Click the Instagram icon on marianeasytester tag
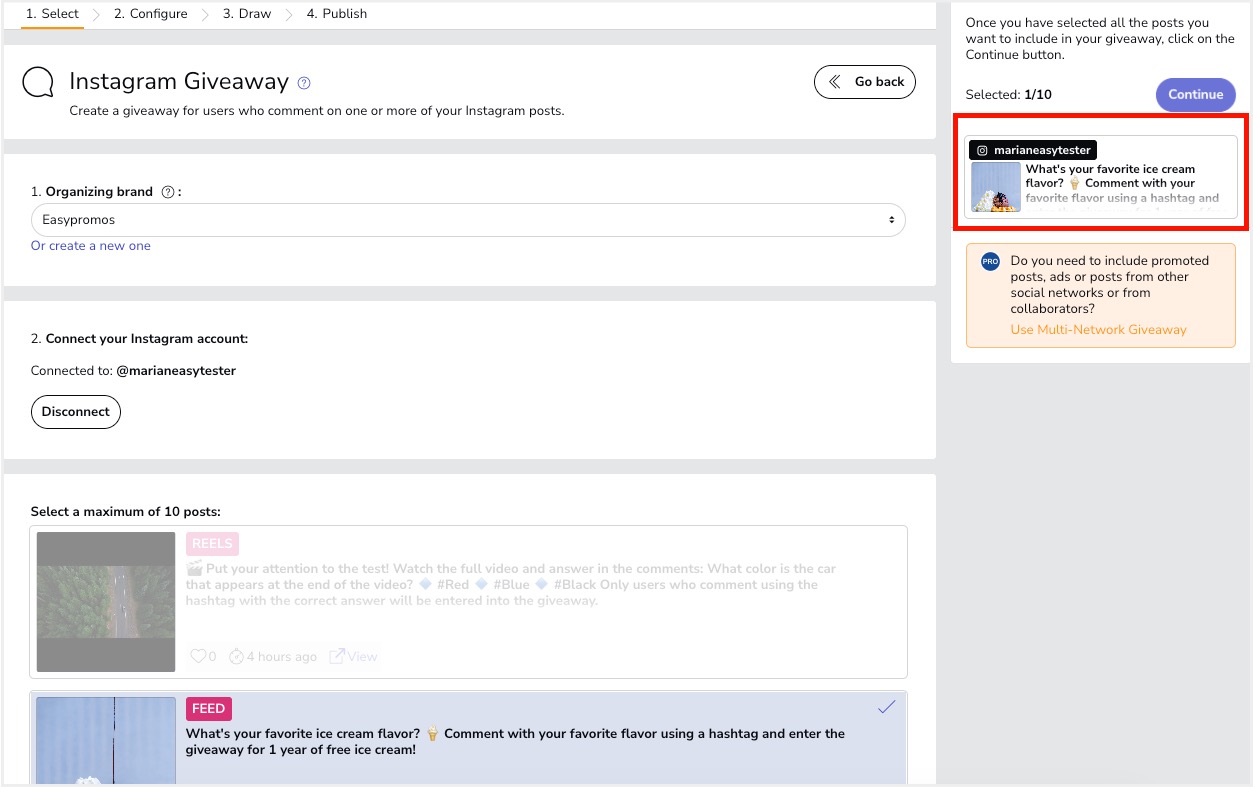Image resolution: width=1253 pixels, height=788 pixels. pyautogui.click(x=982, y=150)
